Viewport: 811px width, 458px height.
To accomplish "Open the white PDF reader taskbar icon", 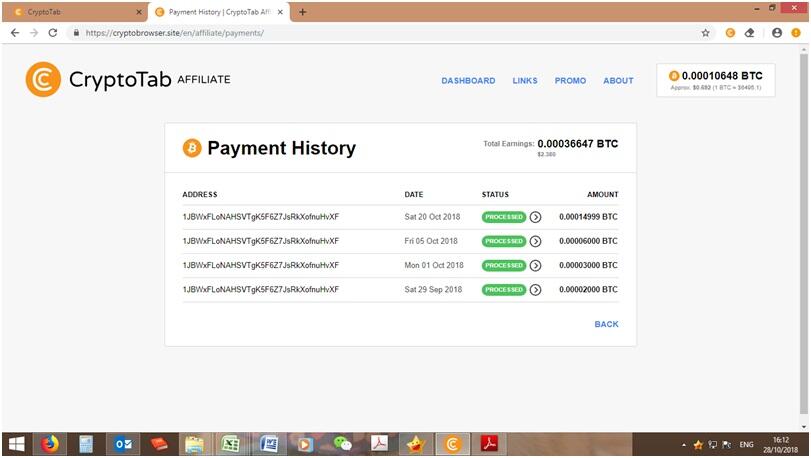I will point(379,444).
